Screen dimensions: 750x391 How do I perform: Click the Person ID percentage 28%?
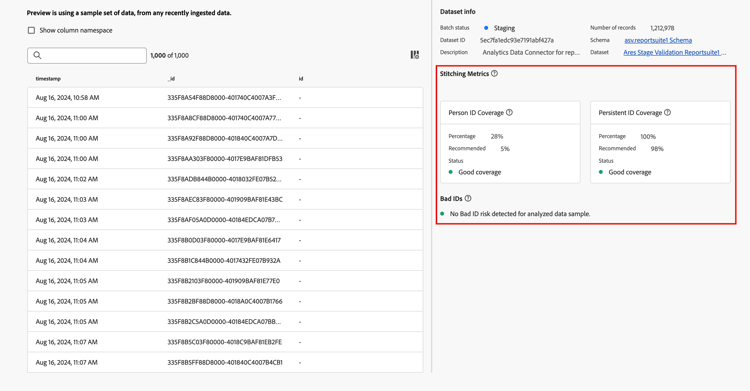(497, 136)
